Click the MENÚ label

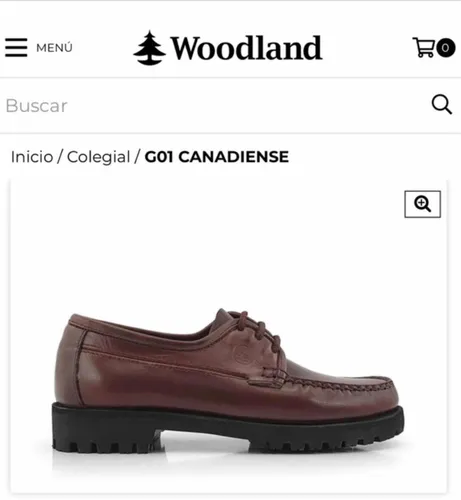coord(54,48)
